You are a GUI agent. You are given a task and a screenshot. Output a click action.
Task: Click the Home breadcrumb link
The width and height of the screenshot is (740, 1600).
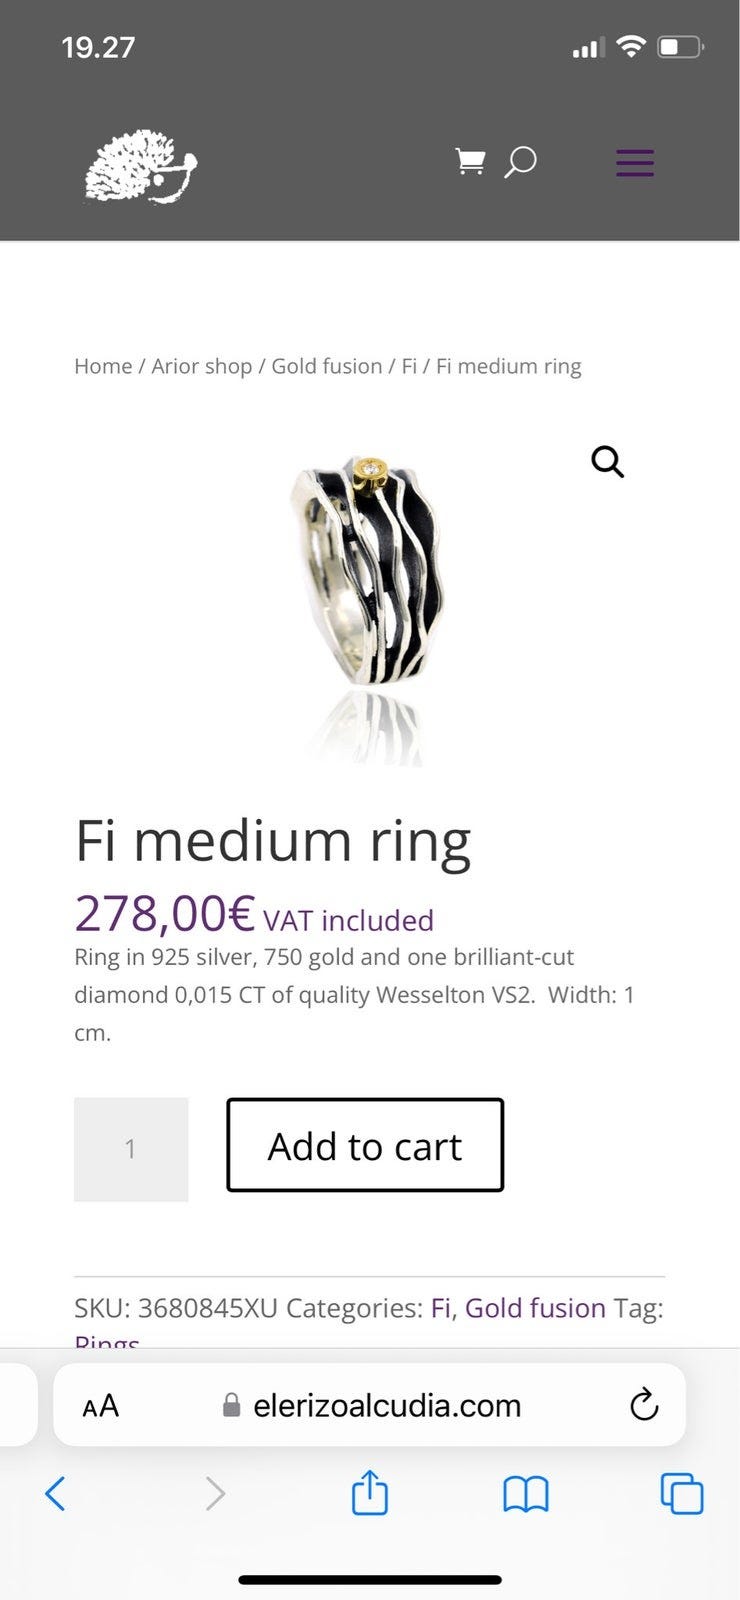point(103,366)
